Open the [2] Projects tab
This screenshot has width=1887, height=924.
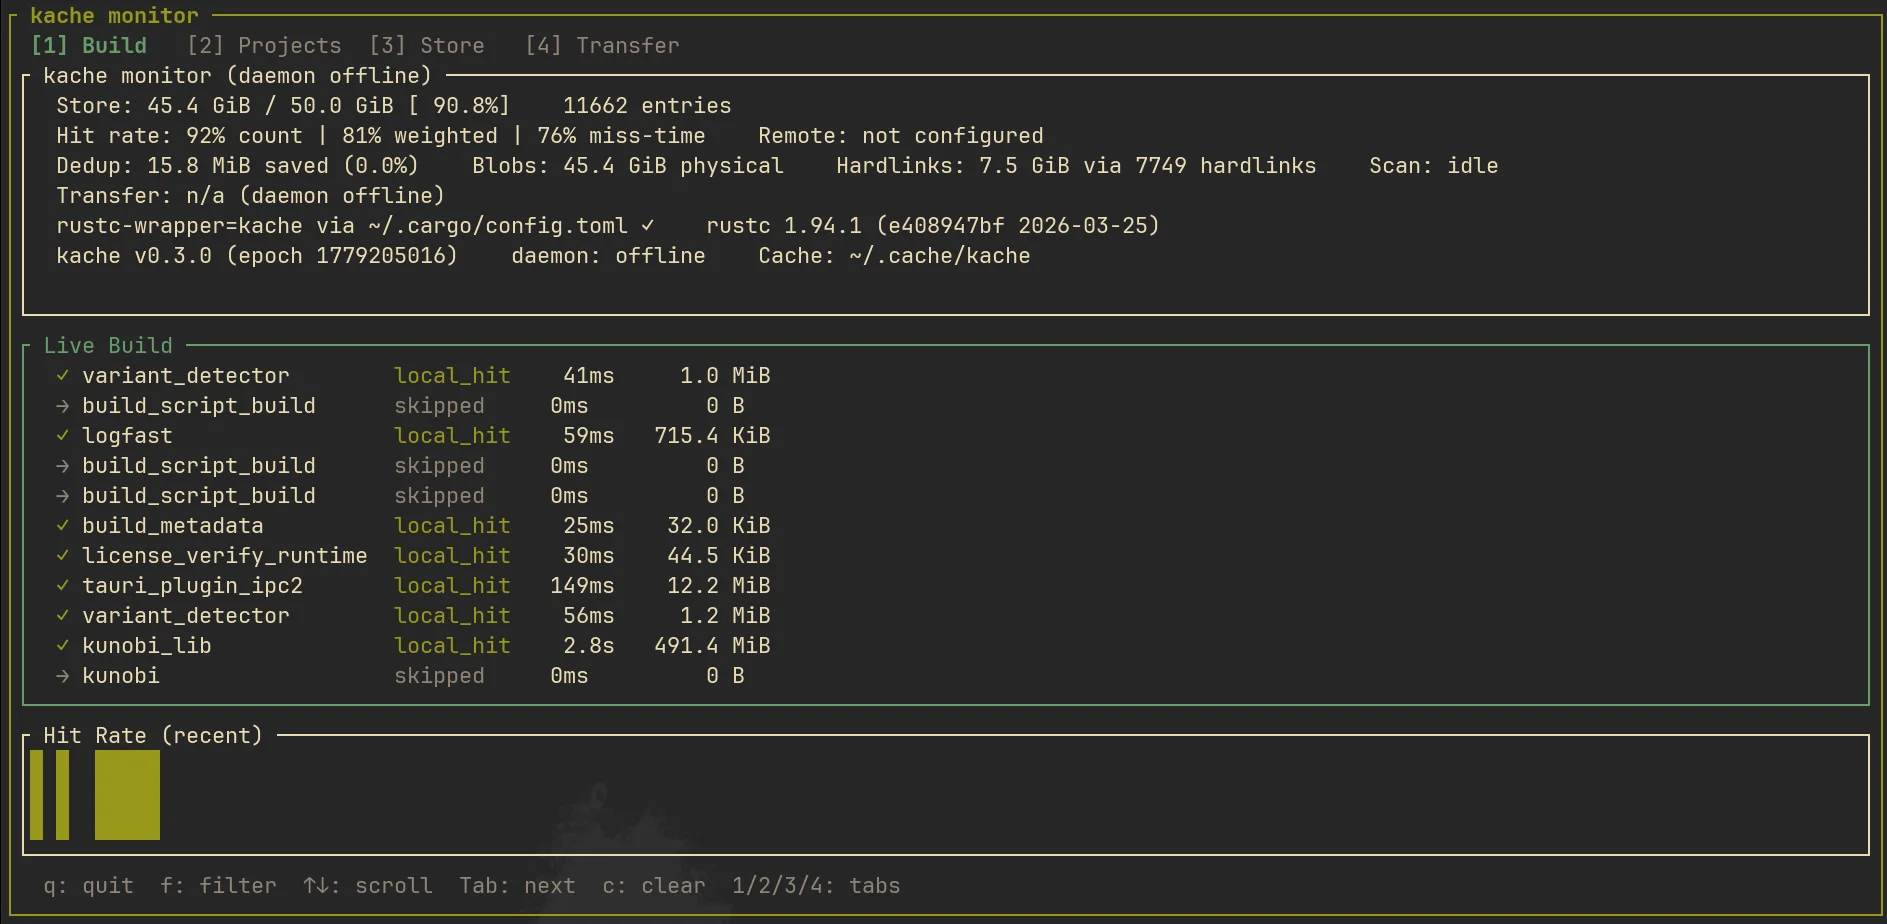pos(264,46)
